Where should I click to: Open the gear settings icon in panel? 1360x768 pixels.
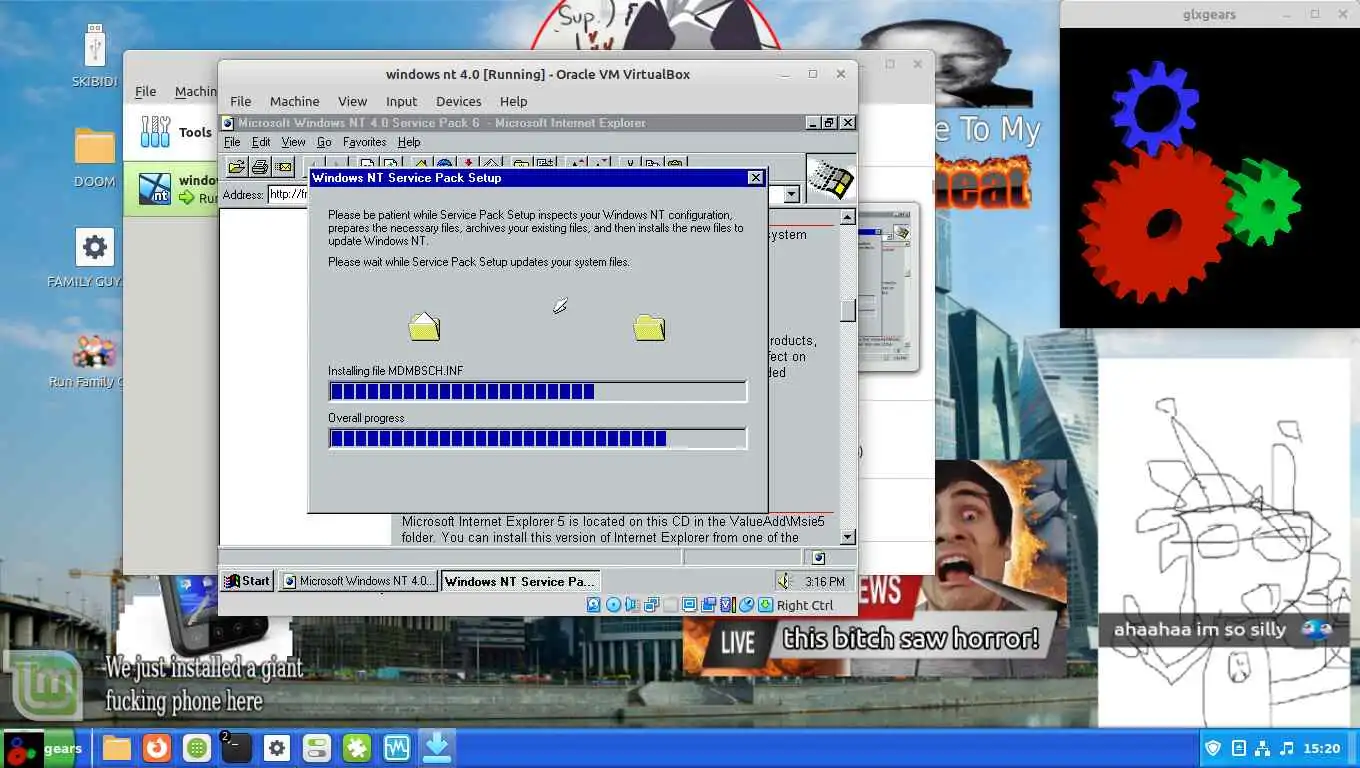tap(277, 748)
